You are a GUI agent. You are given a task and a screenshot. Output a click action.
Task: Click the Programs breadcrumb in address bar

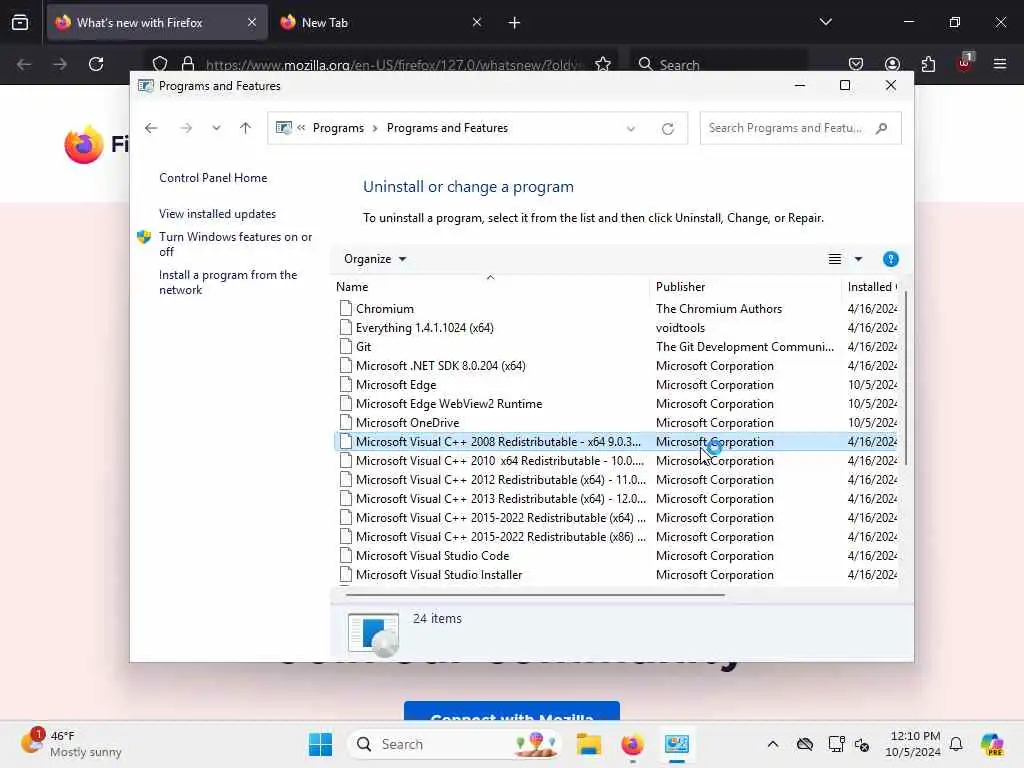pyautogui.click(x=338, y=128)
